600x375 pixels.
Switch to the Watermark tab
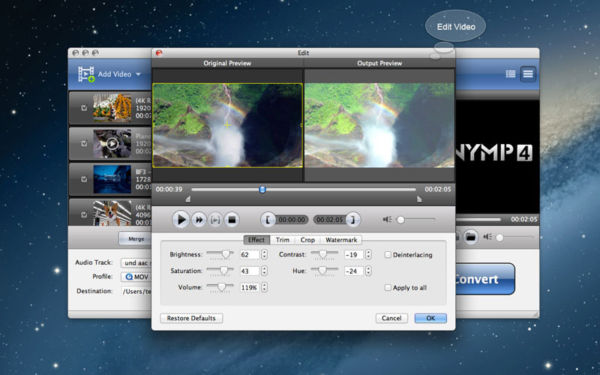[x=341, y=240]
